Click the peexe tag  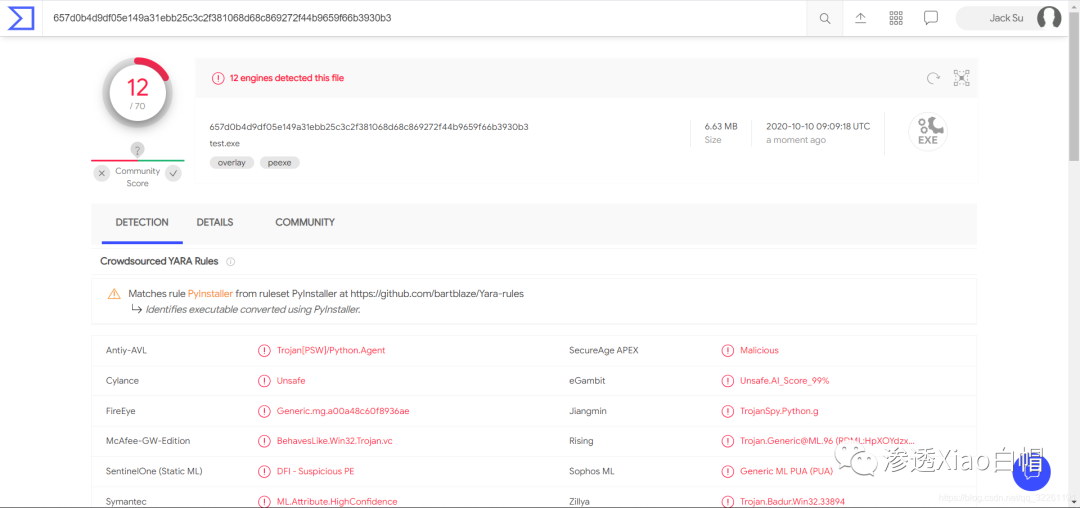click(x=280, y=163)
